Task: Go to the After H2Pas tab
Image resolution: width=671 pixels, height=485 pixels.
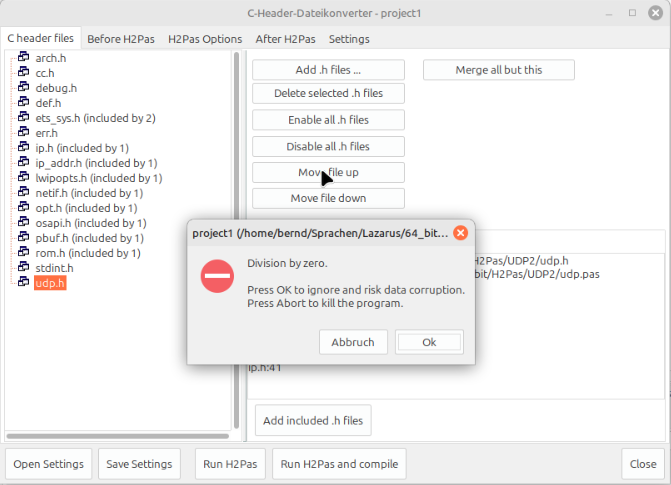Action: (x=285, y=39)
